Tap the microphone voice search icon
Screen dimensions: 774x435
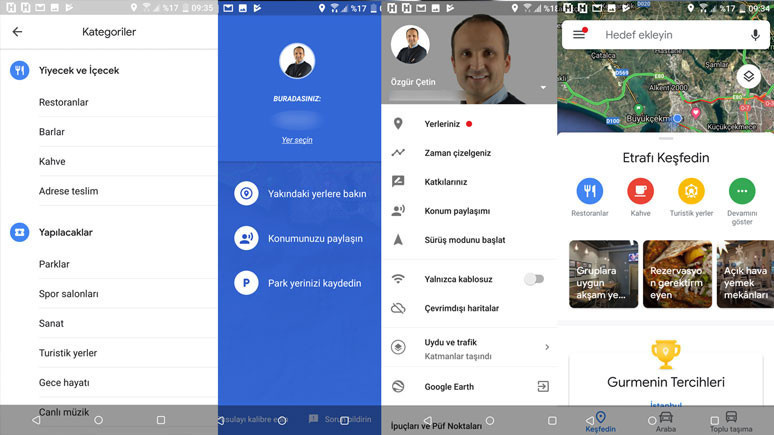755,35
